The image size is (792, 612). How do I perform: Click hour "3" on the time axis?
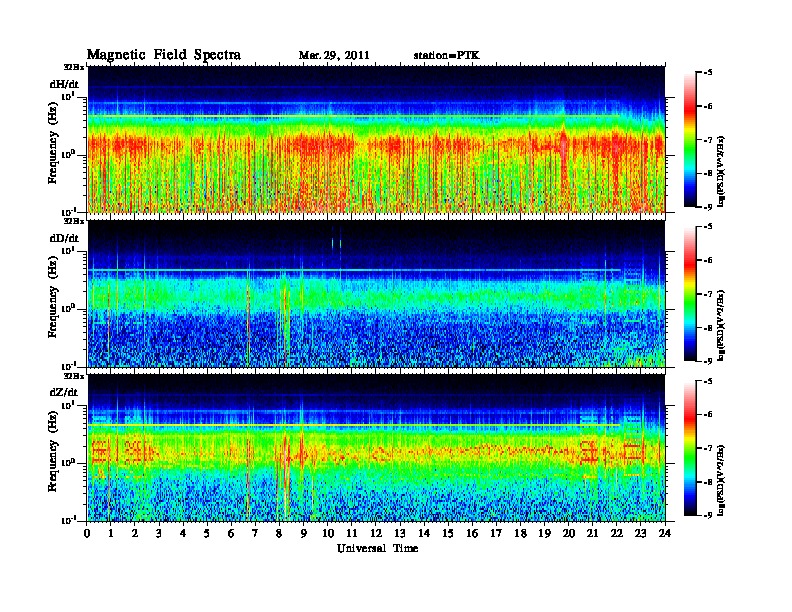[159, 533]
